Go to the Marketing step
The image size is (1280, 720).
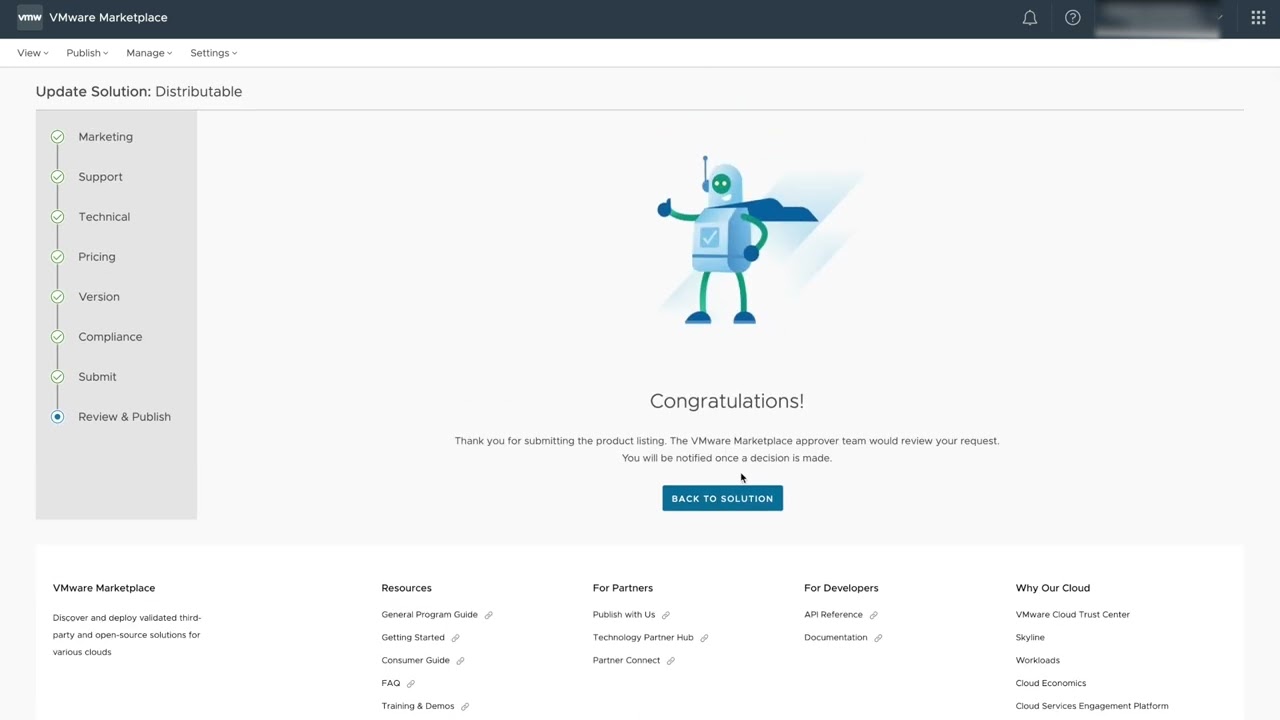tap(105, 137)
